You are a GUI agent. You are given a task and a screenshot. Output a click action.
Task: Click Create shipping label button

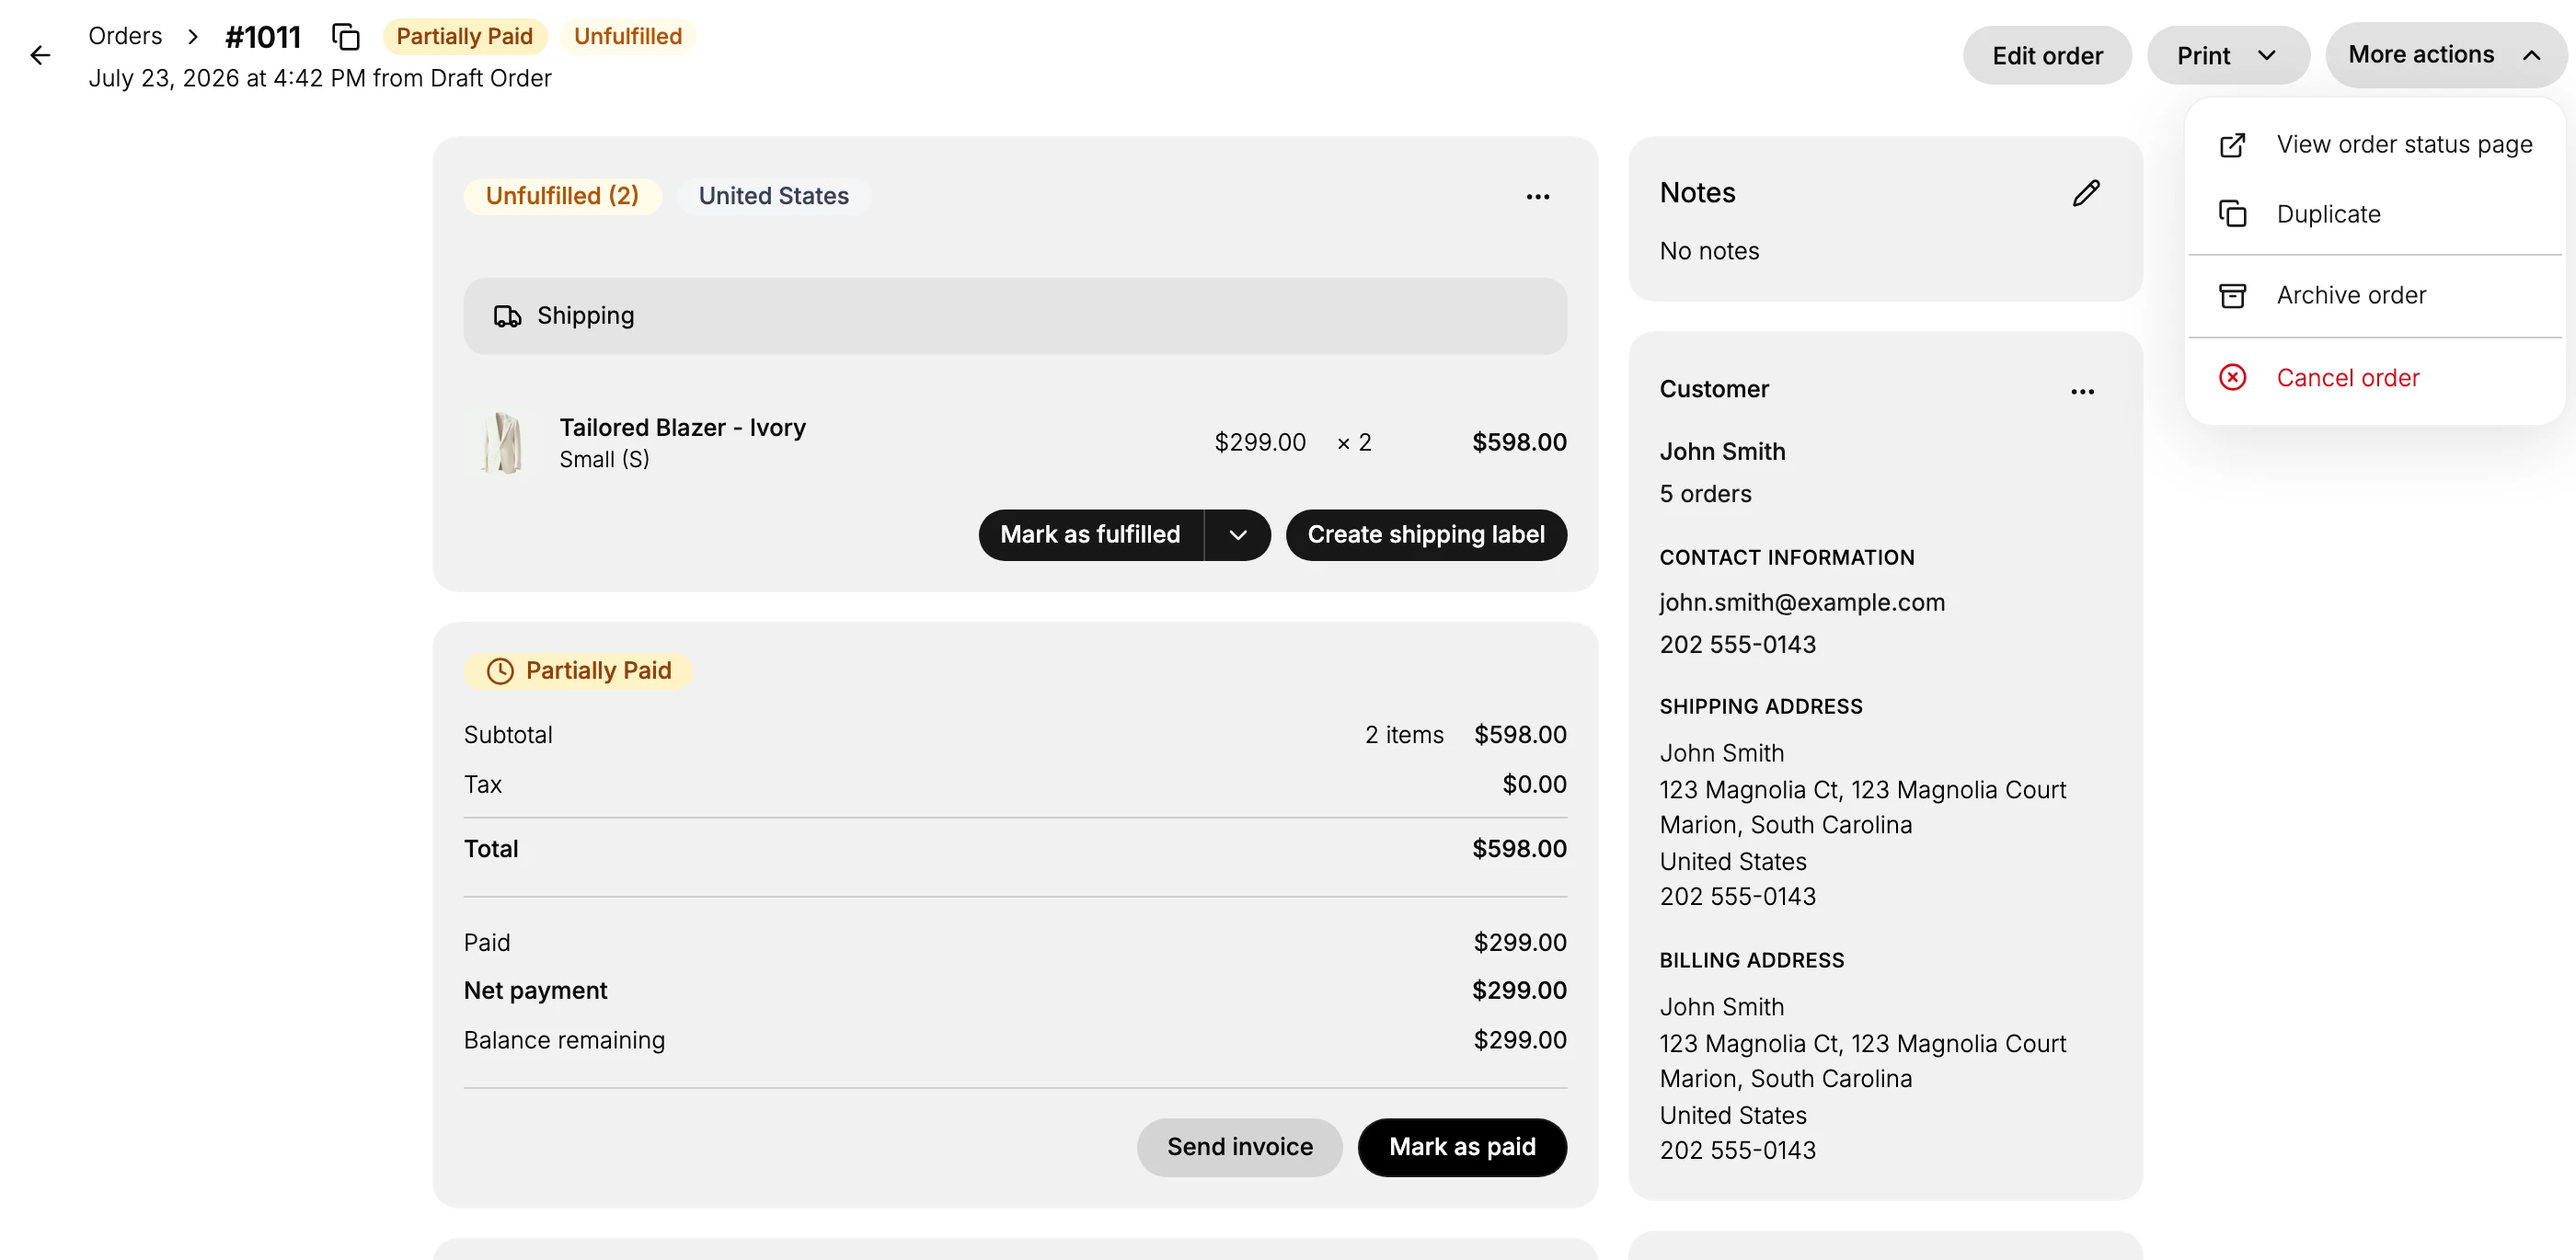click(1426, 535)
